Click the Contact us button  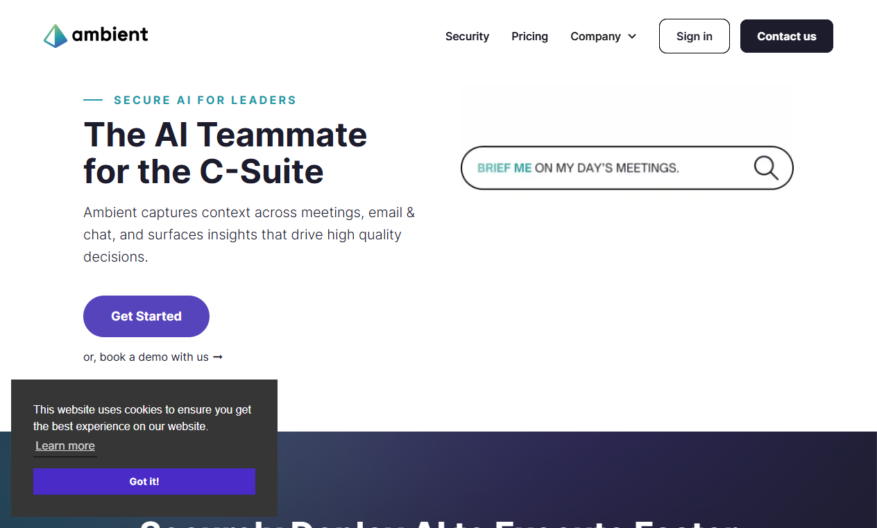pos(786,36)
